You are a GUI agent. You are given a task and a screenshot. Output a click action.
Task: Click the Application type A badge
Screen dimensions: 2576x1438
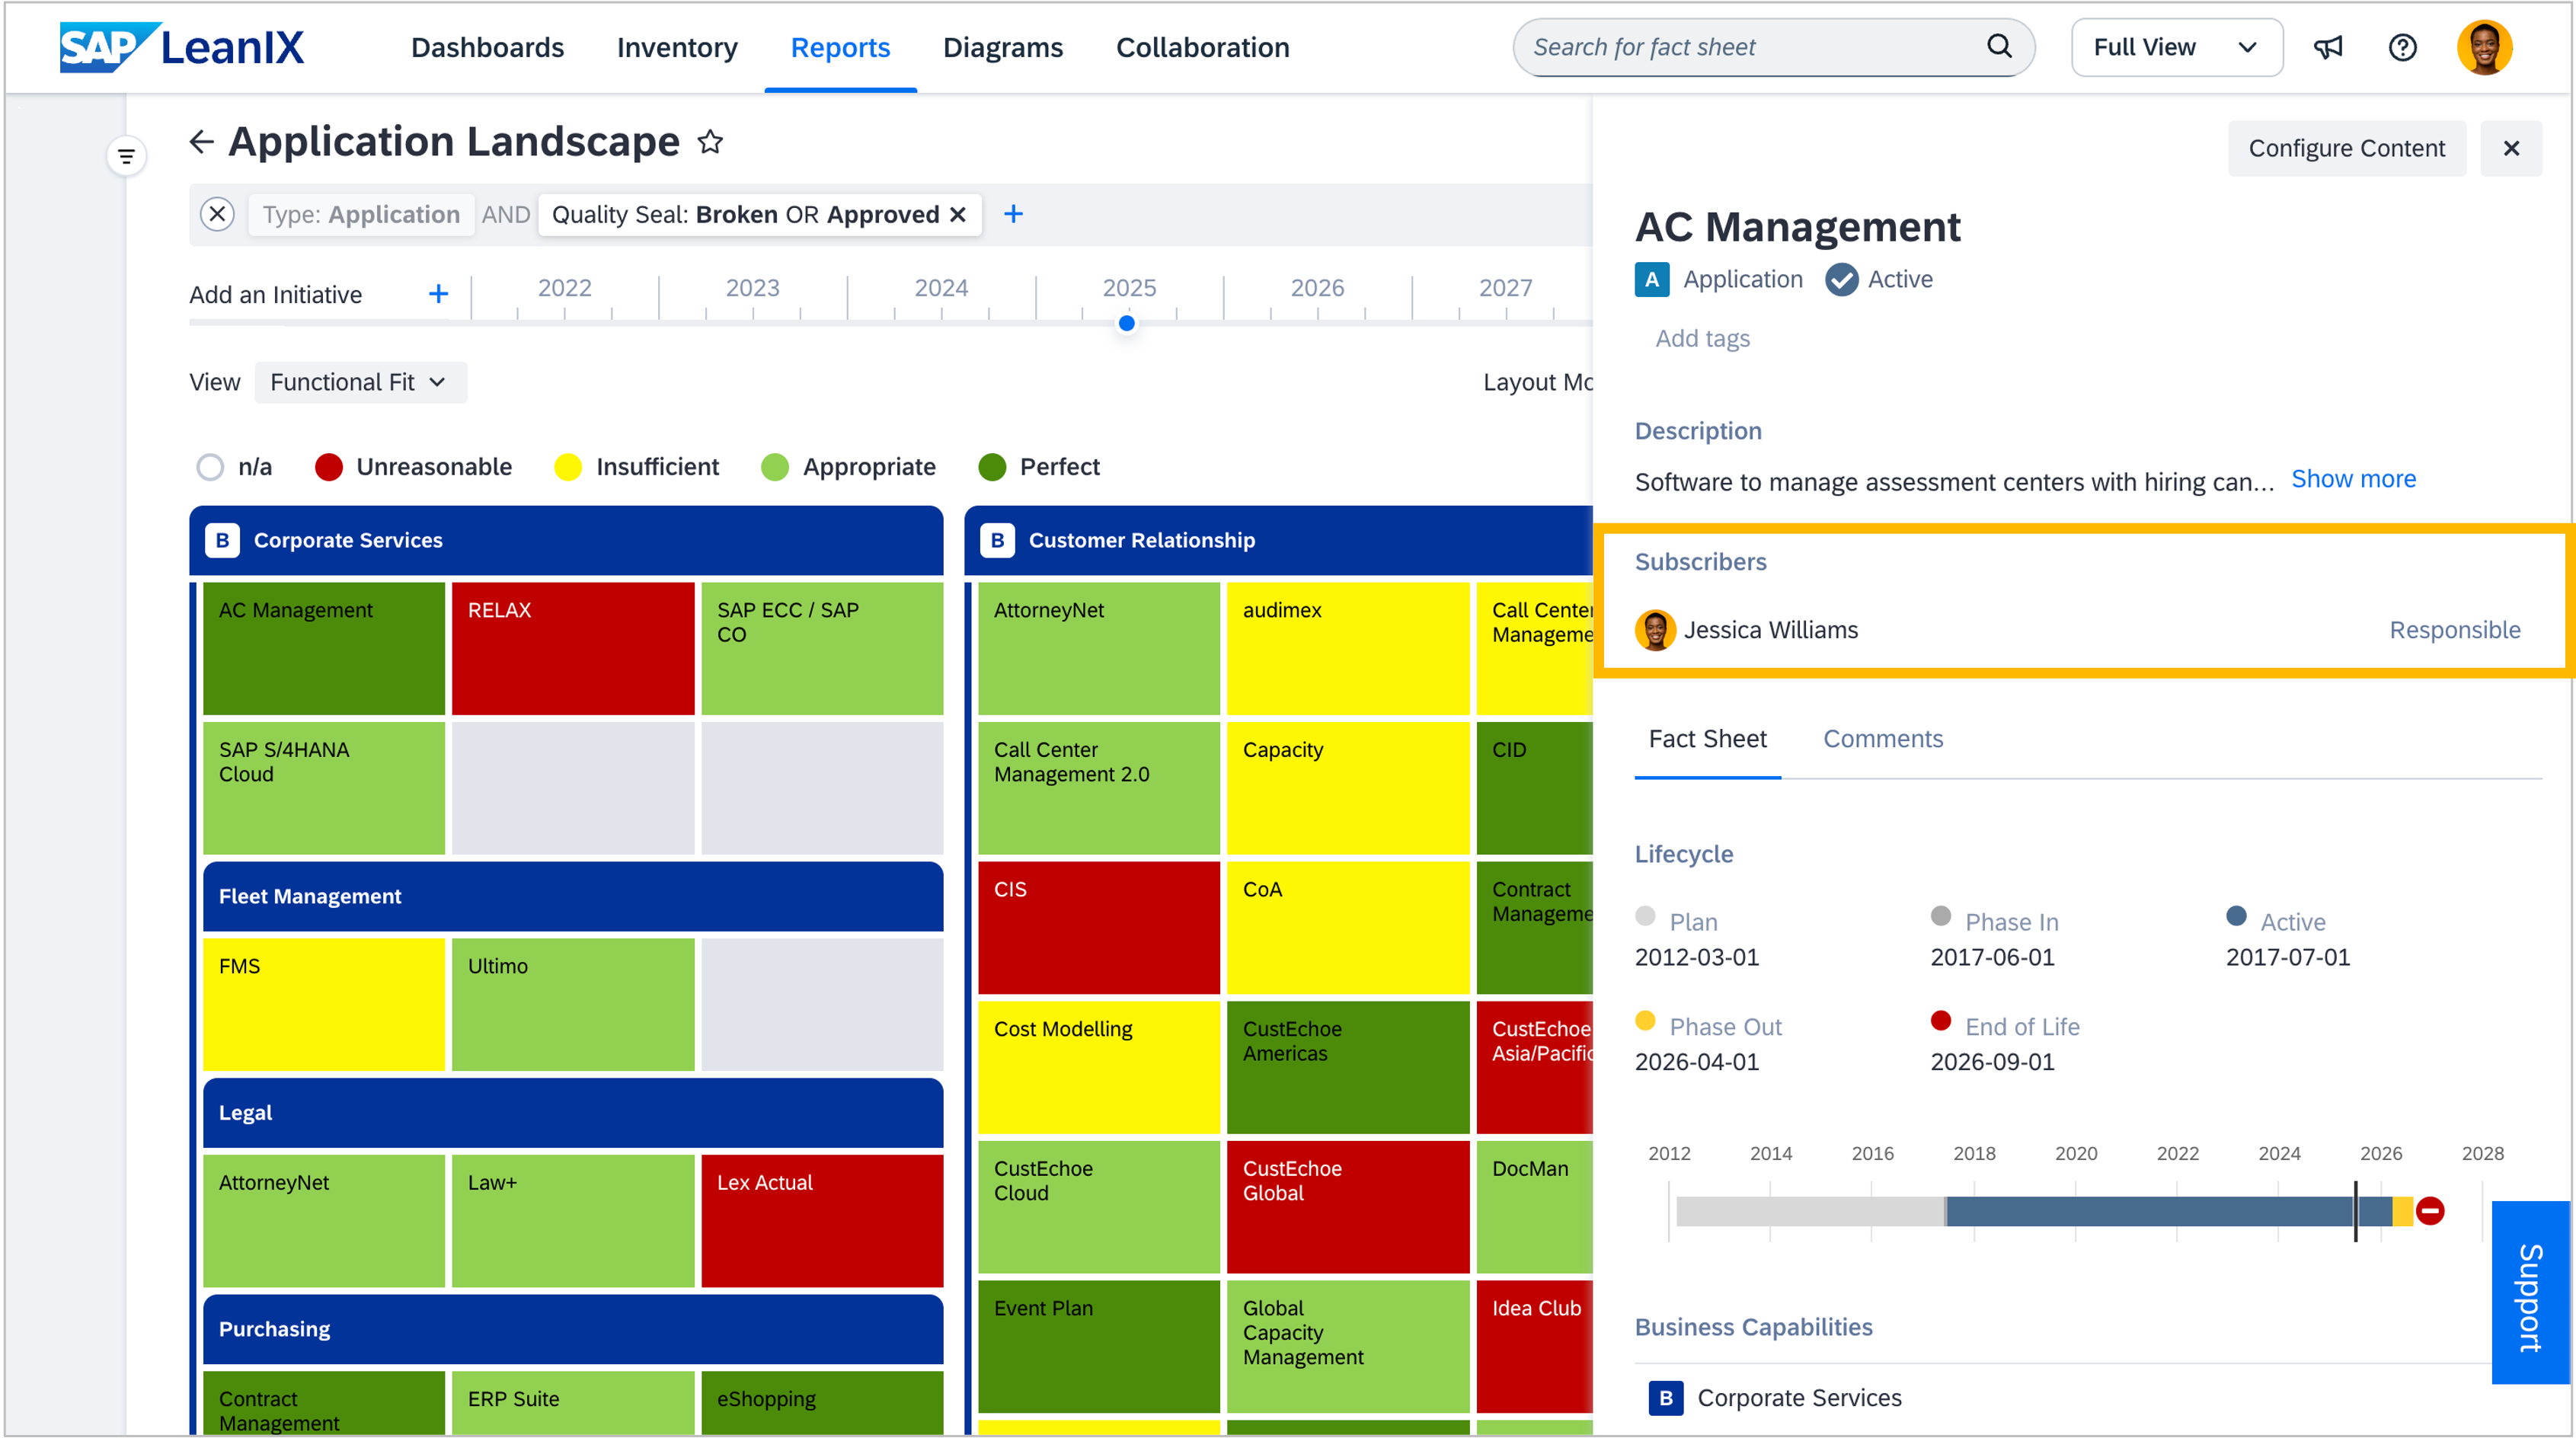click(x=1651, y=280)
